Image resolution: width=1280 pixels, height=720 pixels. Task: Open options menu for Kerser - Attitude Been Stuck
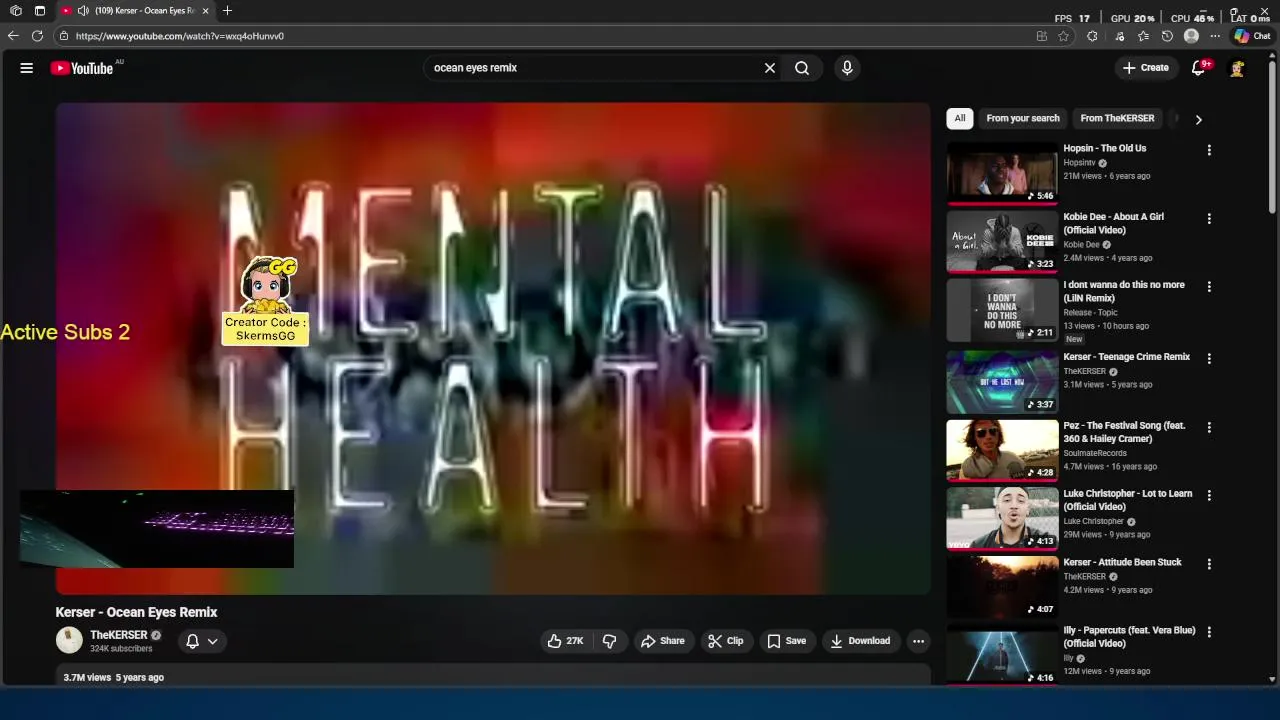(x=1209, y=564)
